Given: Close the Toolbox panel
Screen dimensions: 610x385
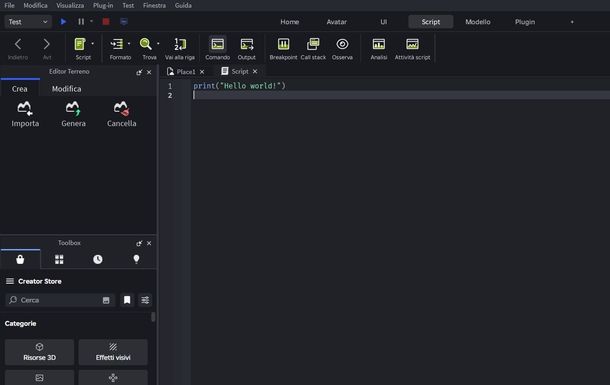Looking at the screenshot, I should 149,243.
